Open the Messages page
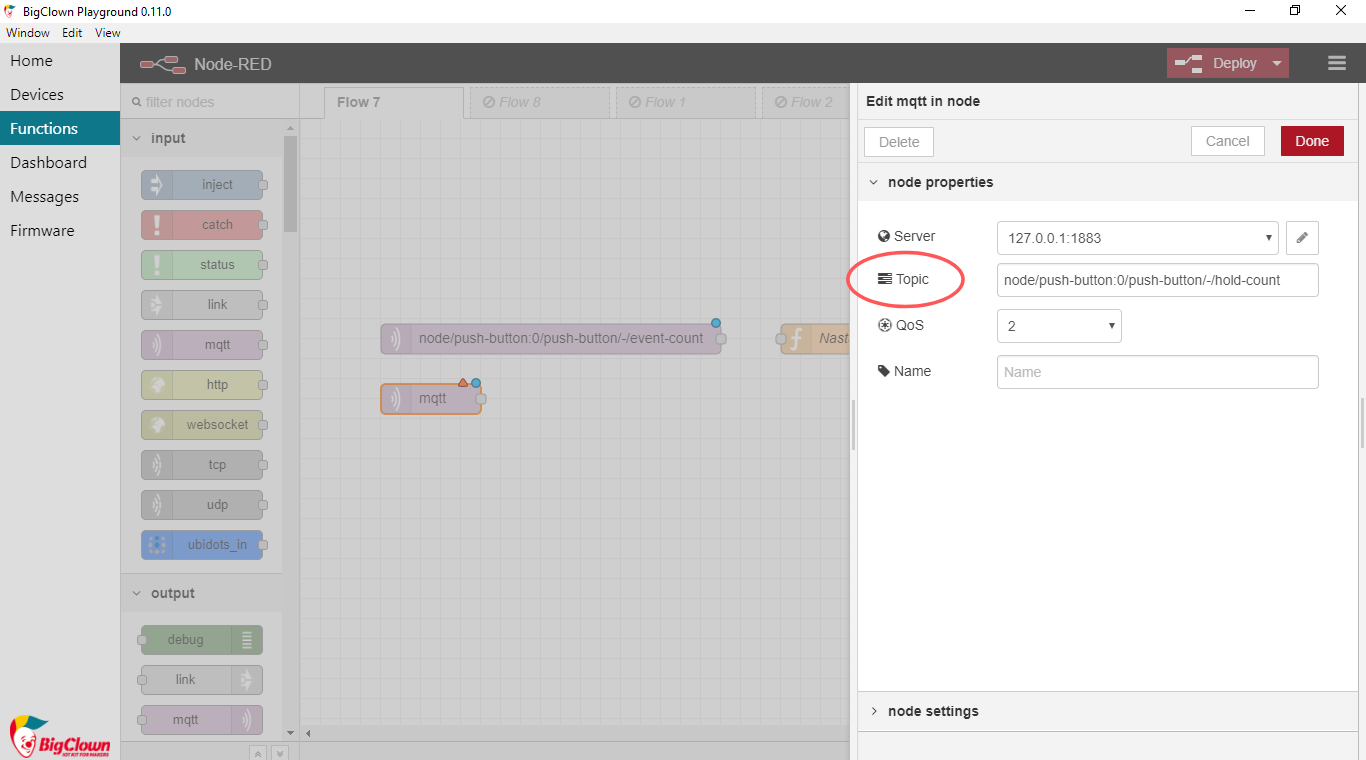The height and width of the screenshot is (760, 1366). pos(60,197)
